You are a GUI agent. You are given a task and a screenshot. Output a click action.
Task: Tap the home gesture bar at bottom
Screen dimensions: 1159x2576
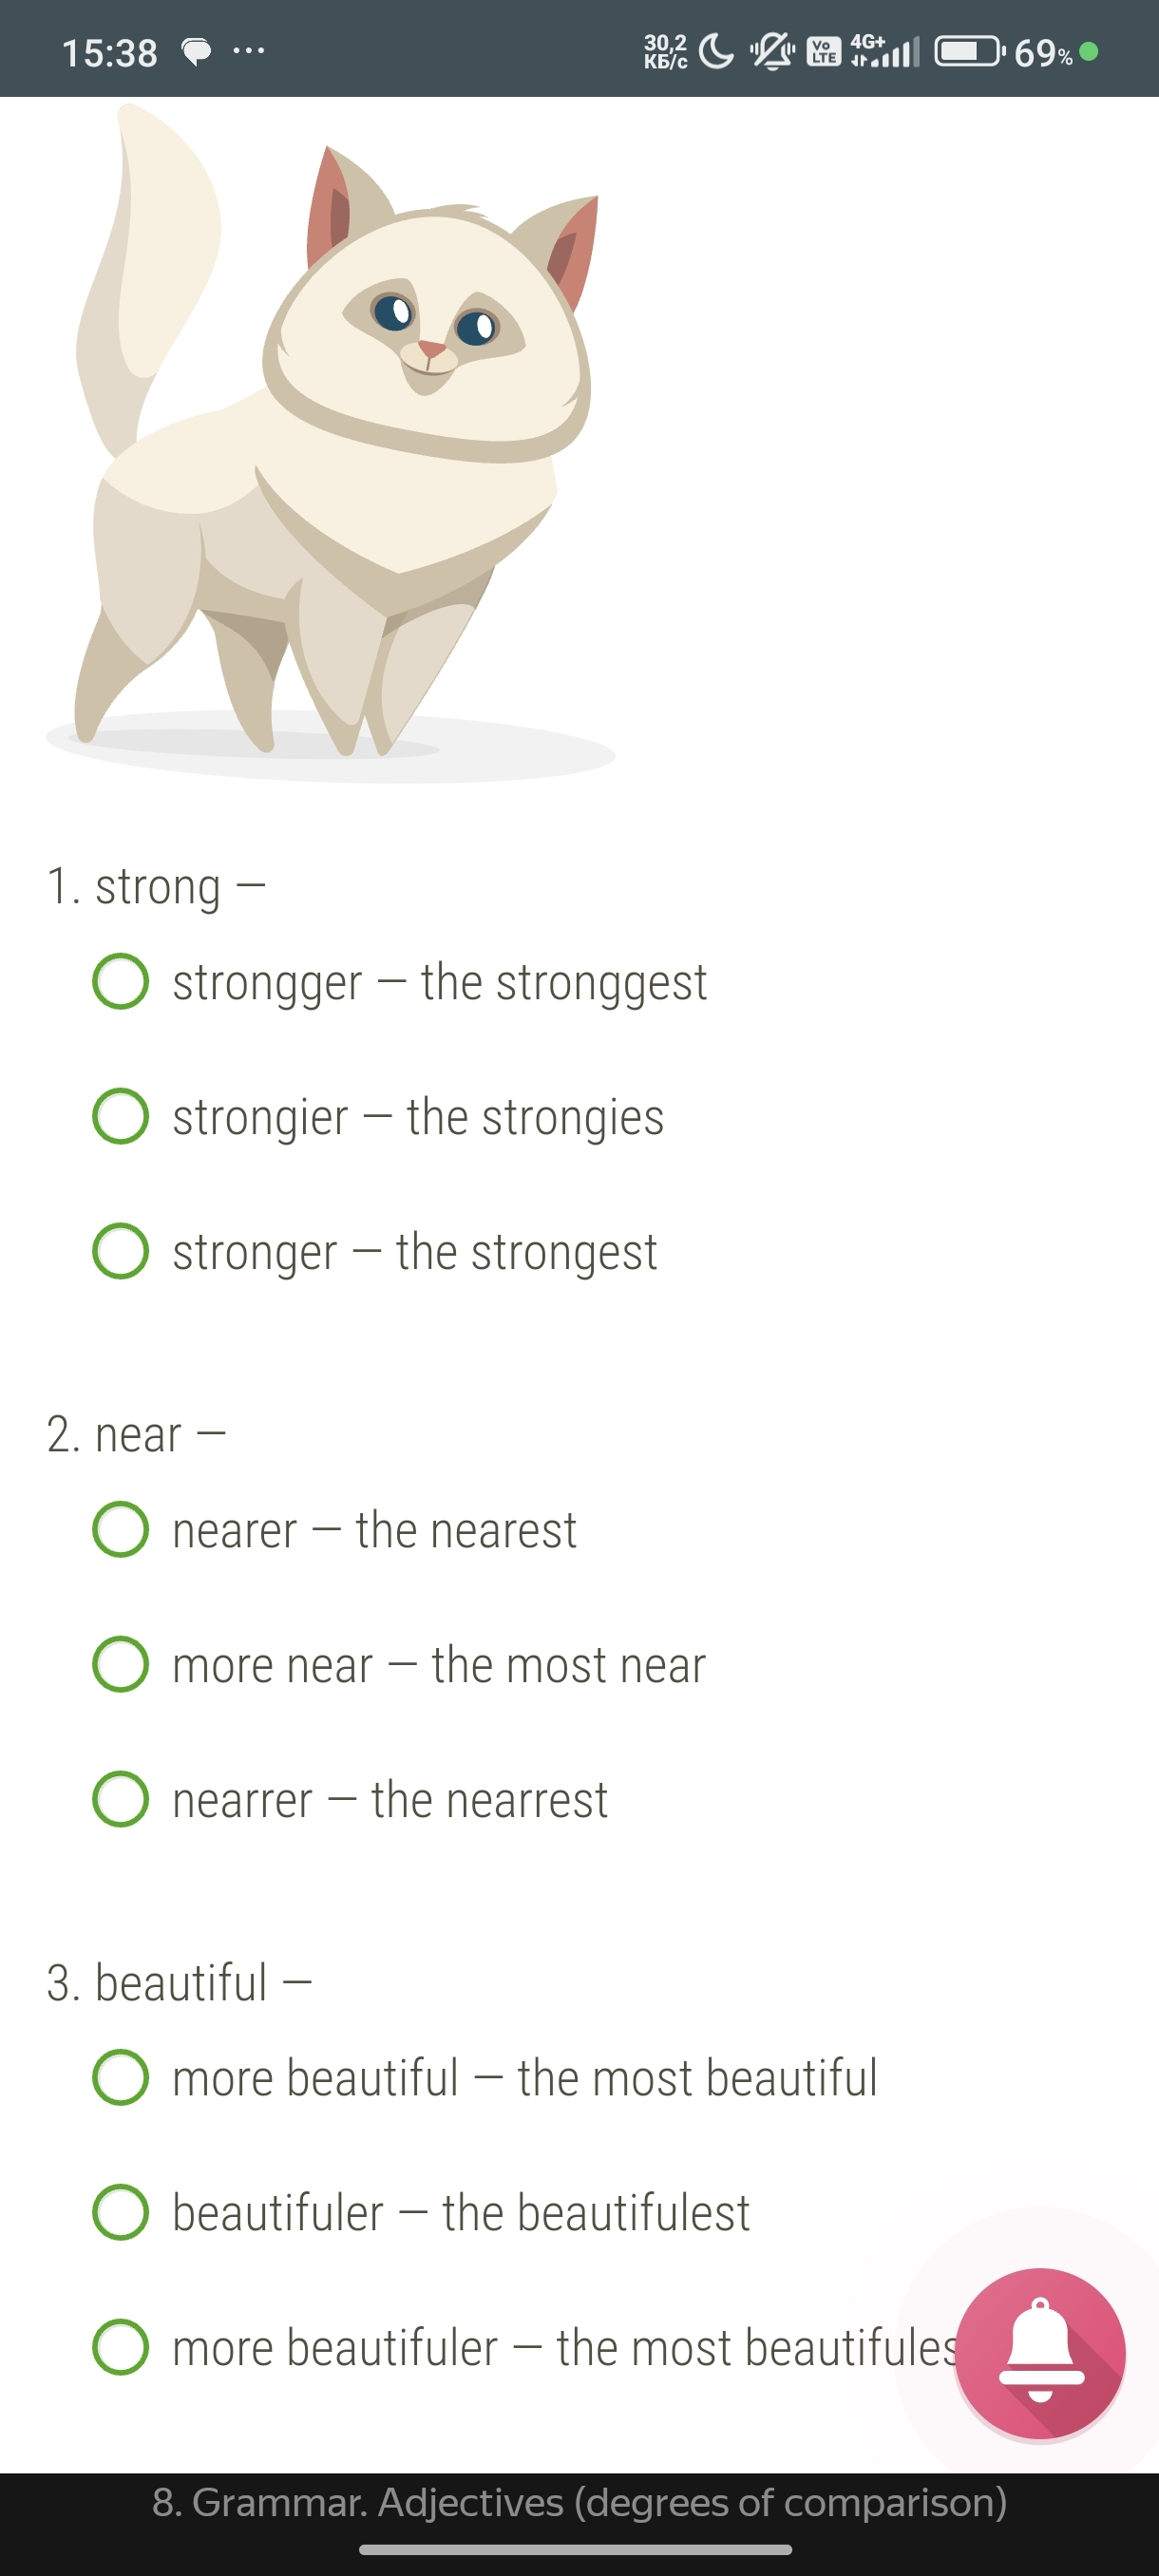point(576,2549)
